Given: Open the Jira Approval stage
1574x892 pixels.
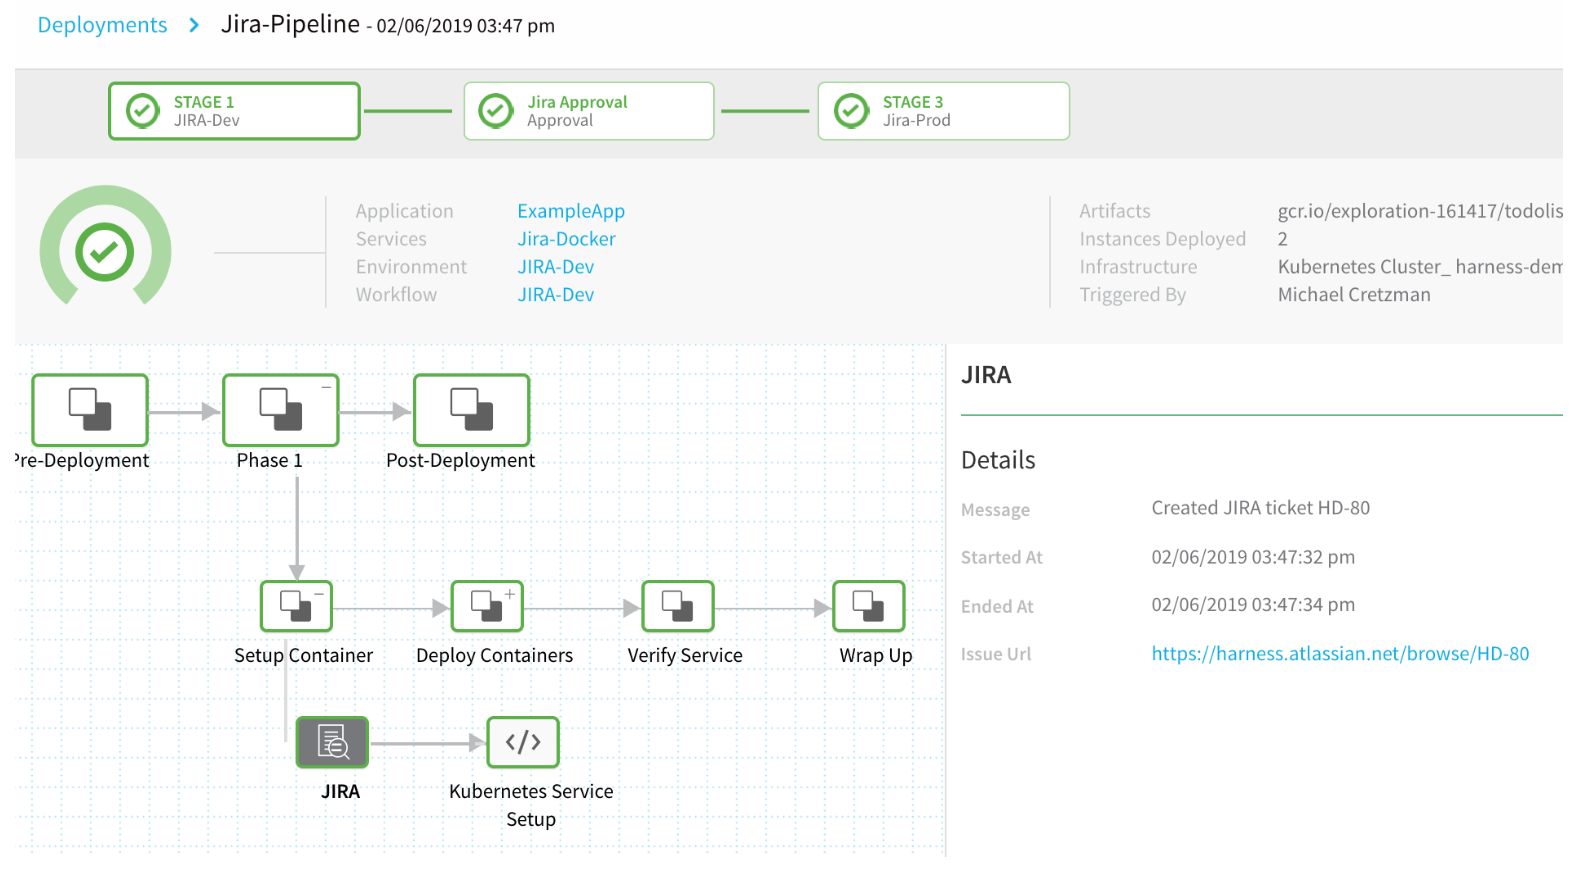Looking at the screenshot, I should coord(589,111).
